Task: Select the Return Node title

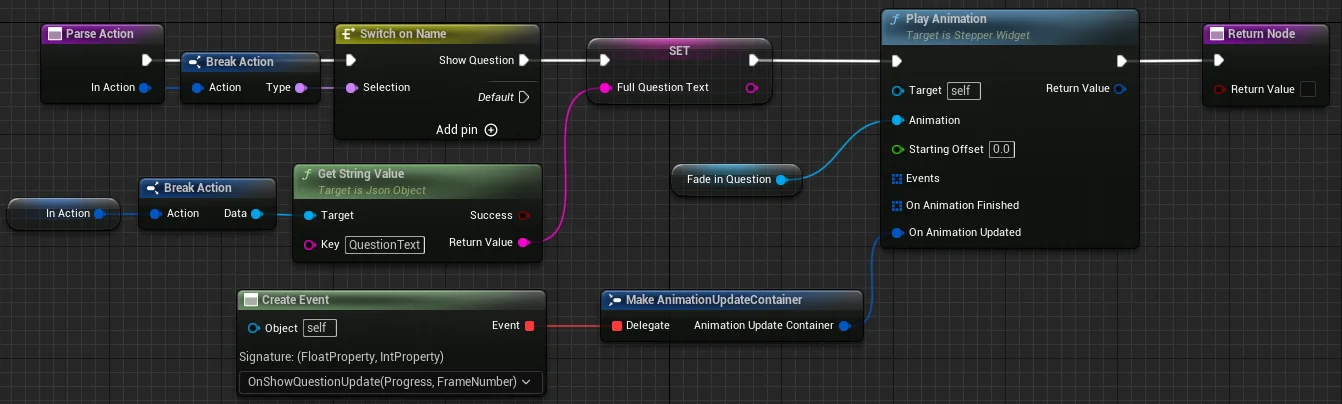Action: click(x=1261, y=34)
